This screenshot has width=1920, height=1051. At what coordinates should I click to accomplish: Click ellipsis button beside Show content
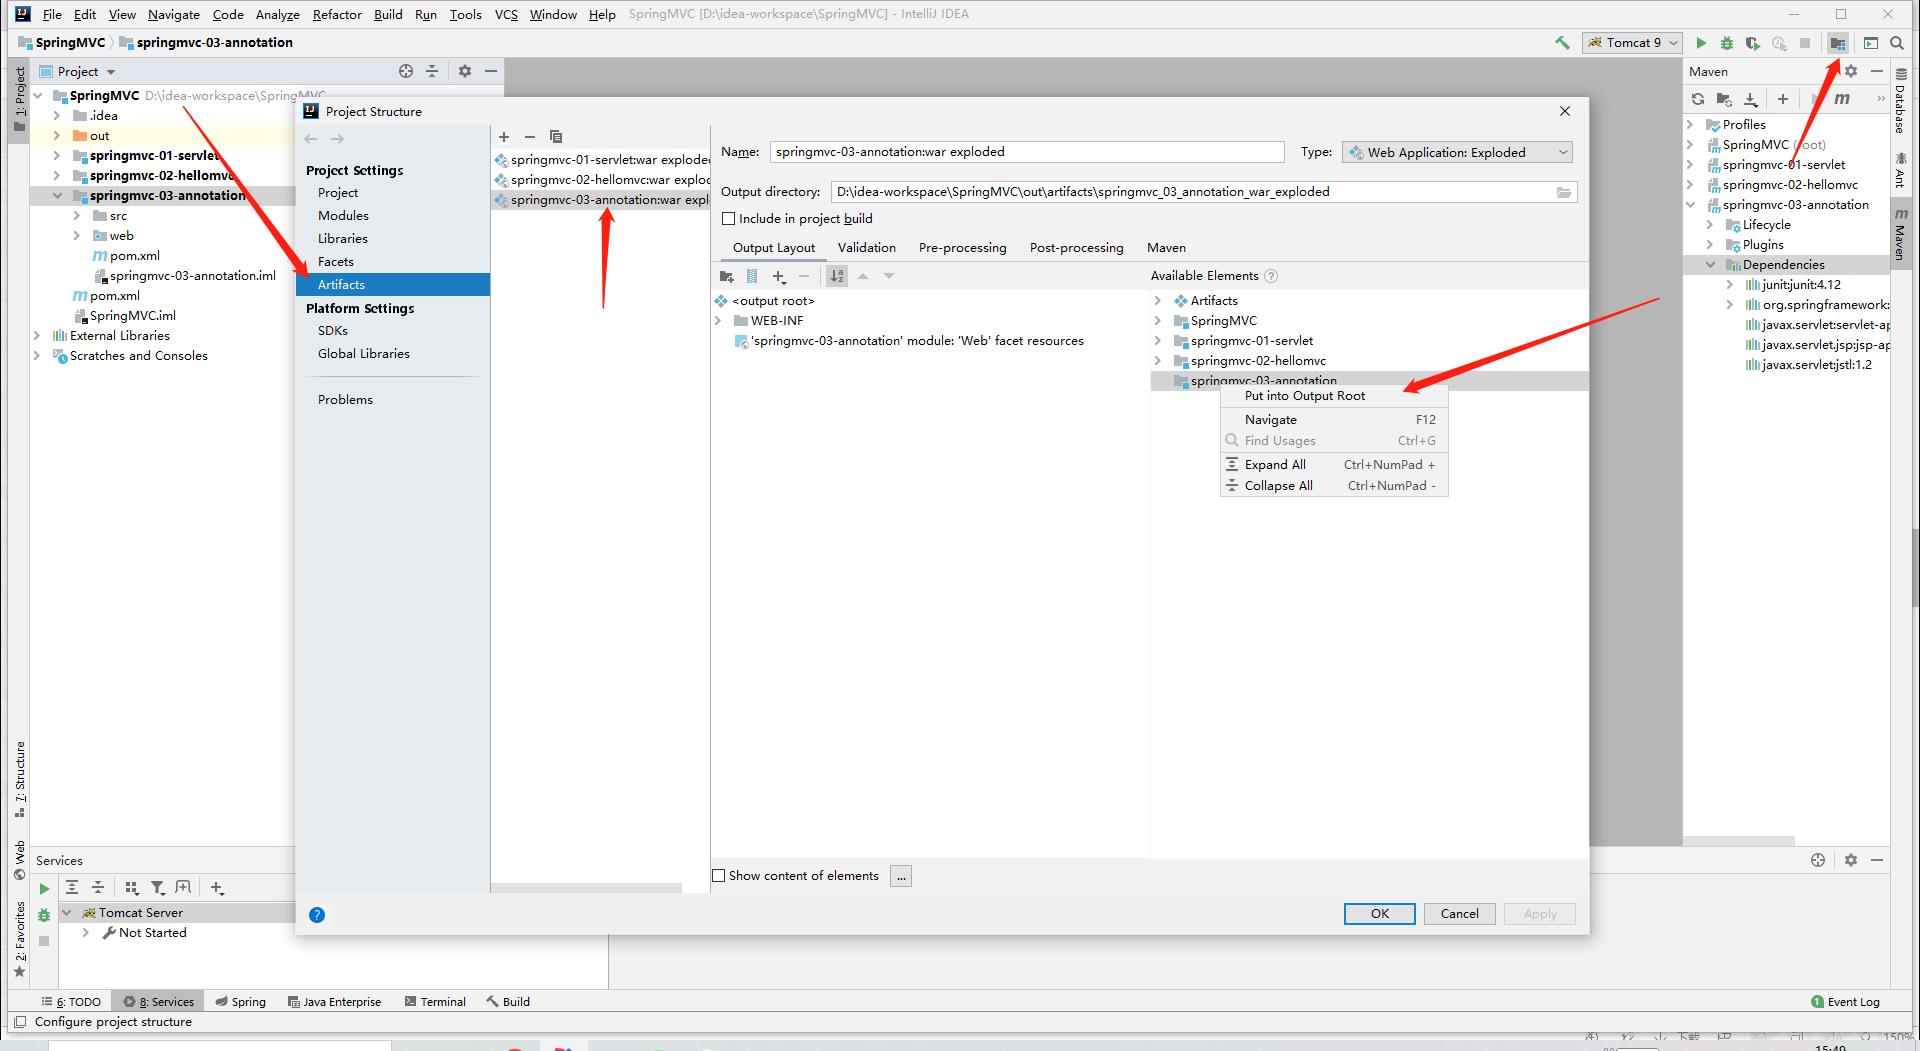[x=901, y=876]
